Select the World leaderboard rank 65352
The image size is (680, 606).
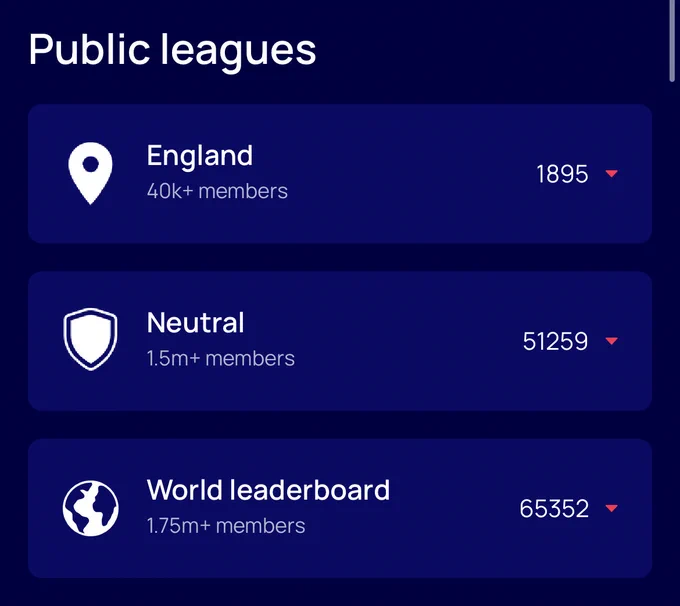point(554,508)
